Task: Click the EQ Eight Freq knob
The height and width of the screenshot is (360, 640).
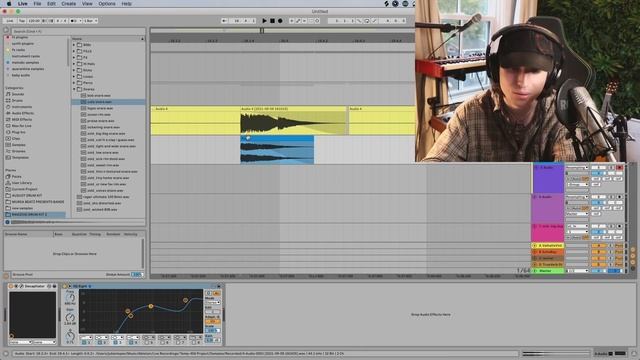Action: point(70,298)
